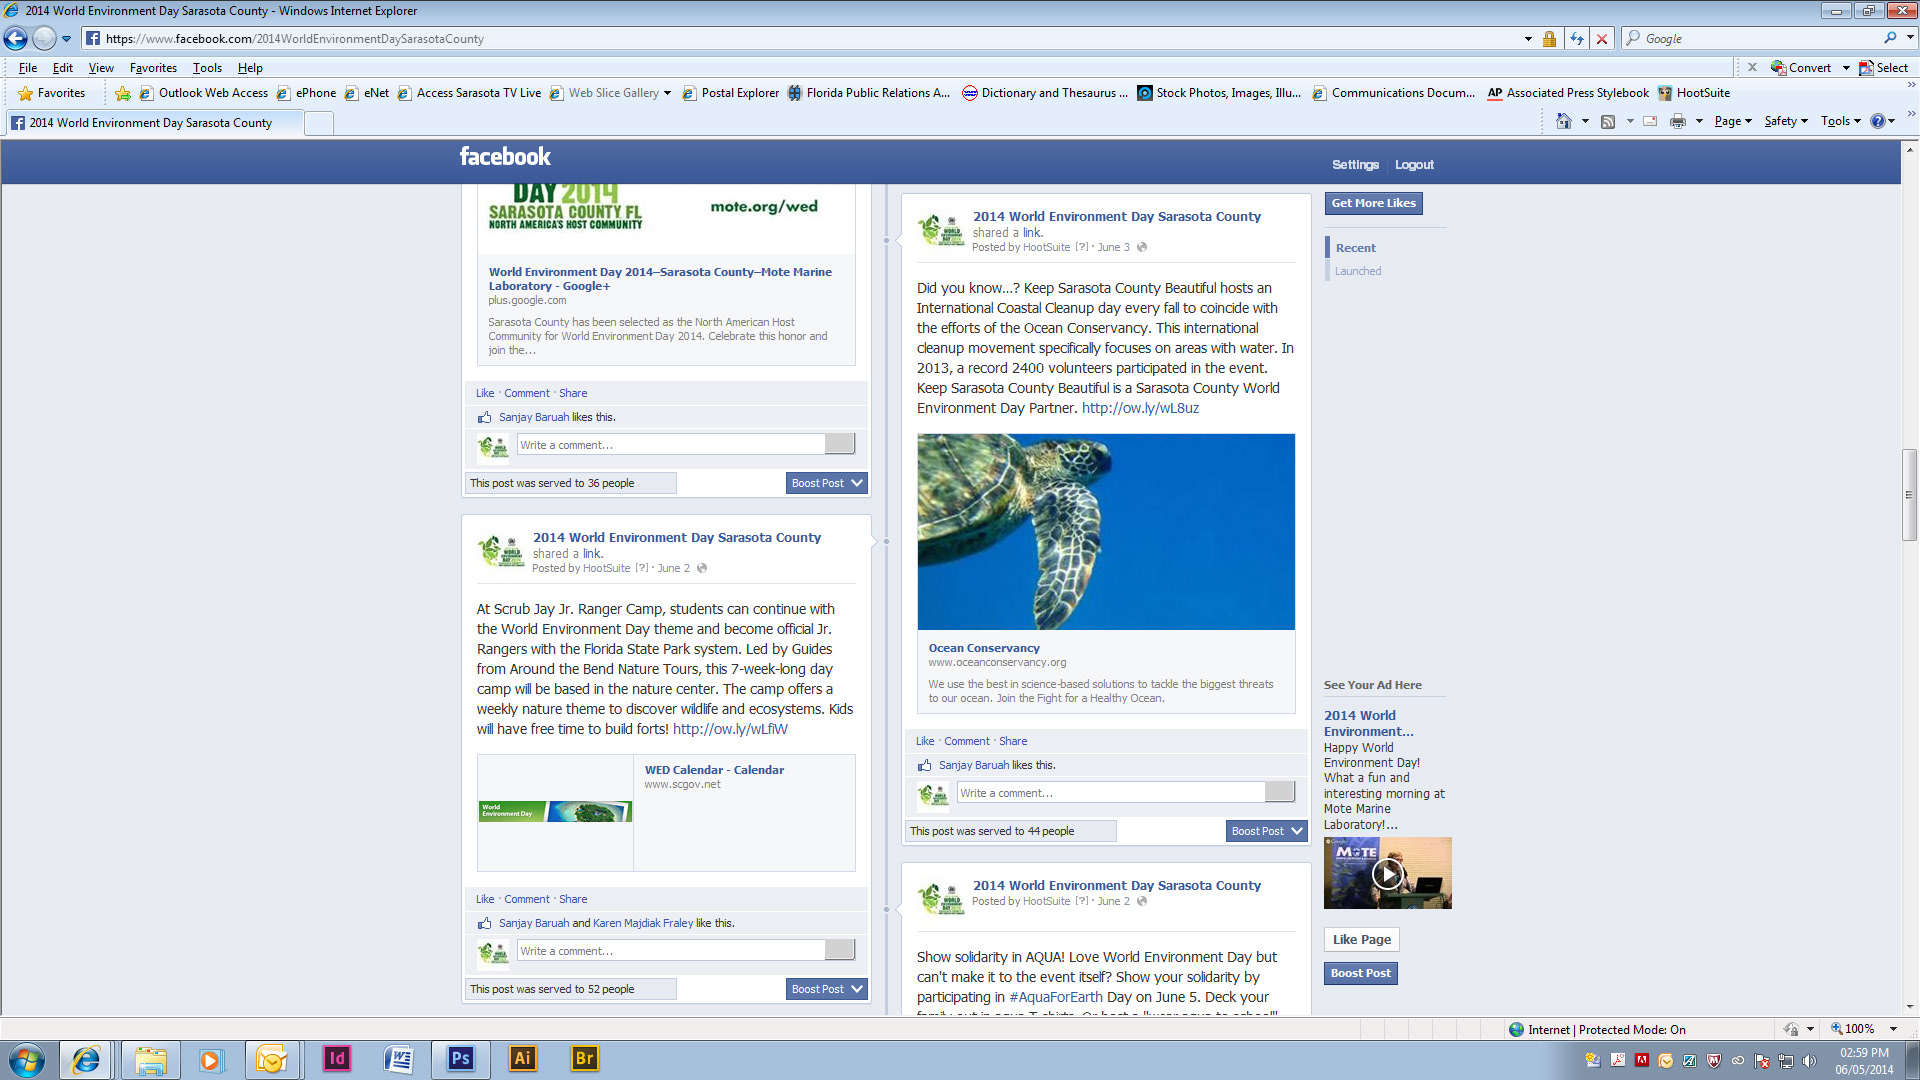The image size is (1920, 1080).
Task: Click the Select button on PDF toolbar
Action: click(x=1884, y=68)
